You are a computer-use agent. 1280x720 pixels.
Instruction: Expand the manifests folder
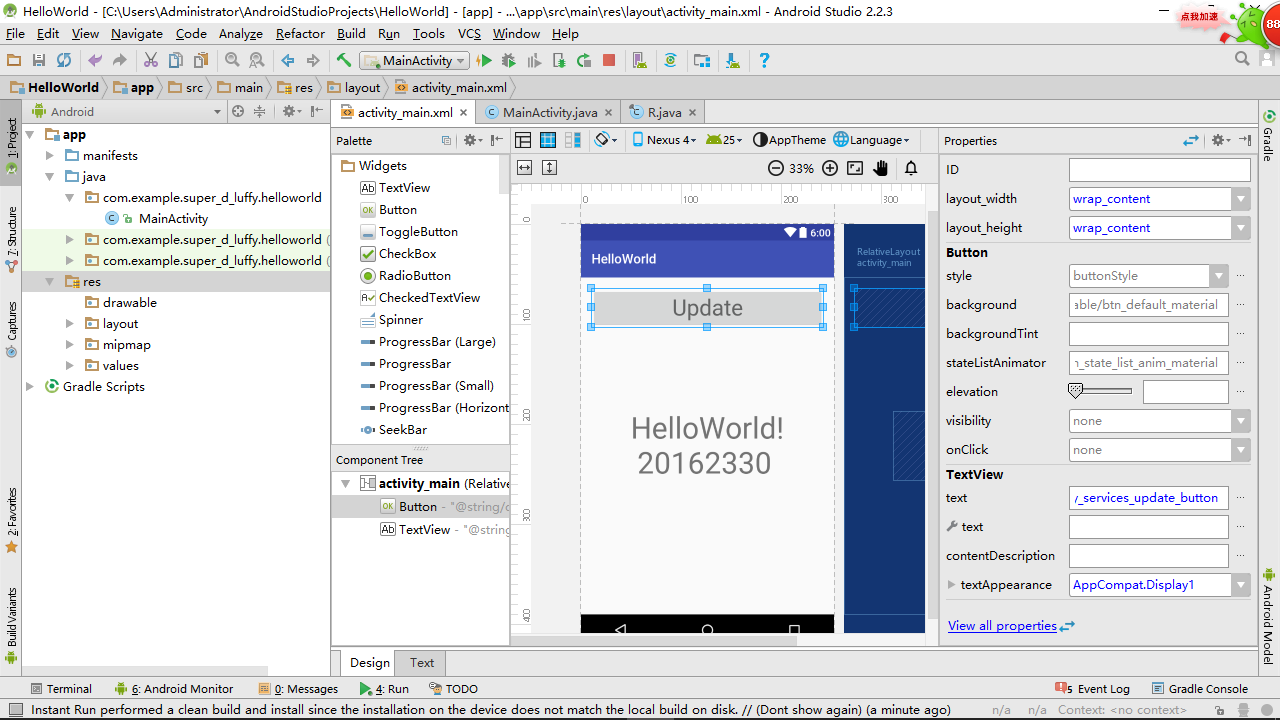tap(50, 156)
